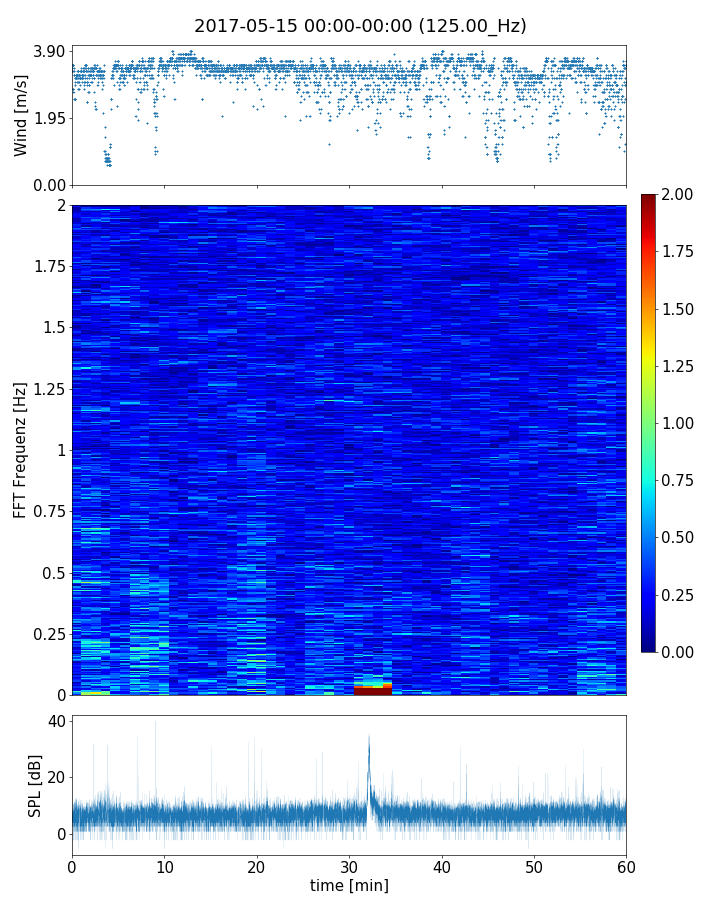Click the dark red hotspot in the spectrogram
Image resolution: width=720 pixels, height=900 pixels.
pos(372,689)
